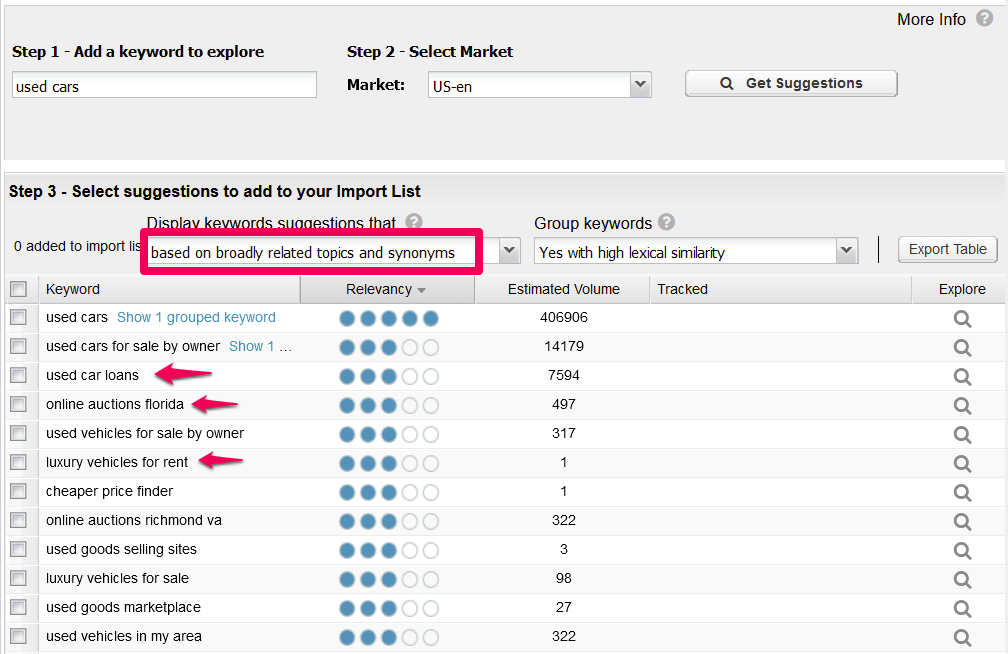Open the More Info help icon
1008x654 pixels.
tap(987, 18)
